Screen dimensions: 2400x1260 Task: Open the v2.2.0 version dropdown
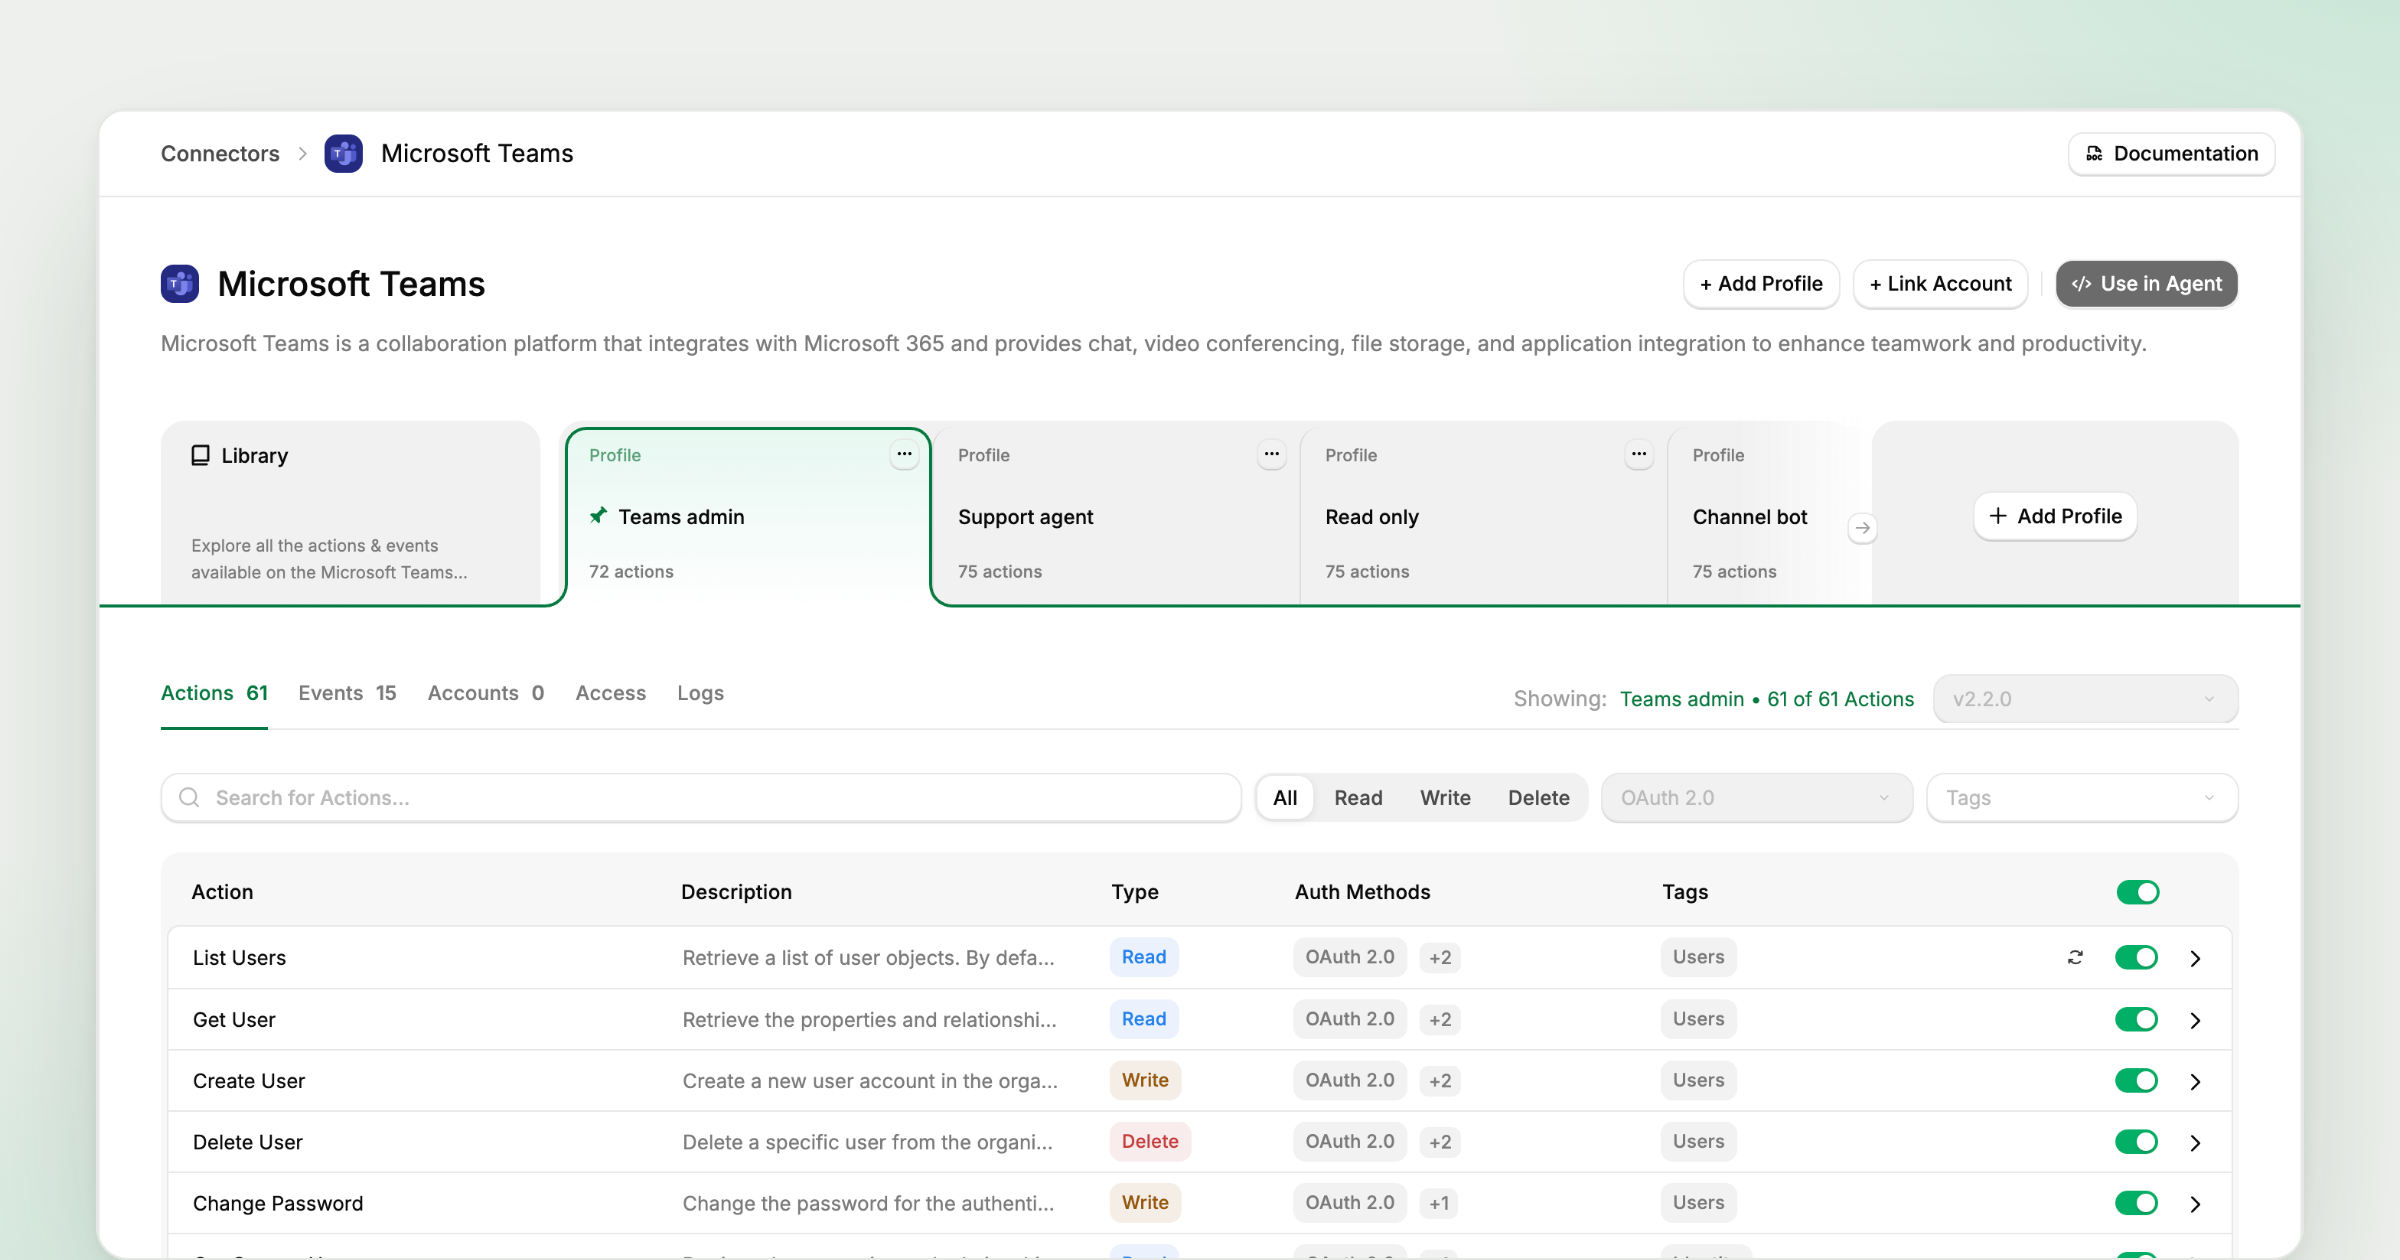point(2085,699)
